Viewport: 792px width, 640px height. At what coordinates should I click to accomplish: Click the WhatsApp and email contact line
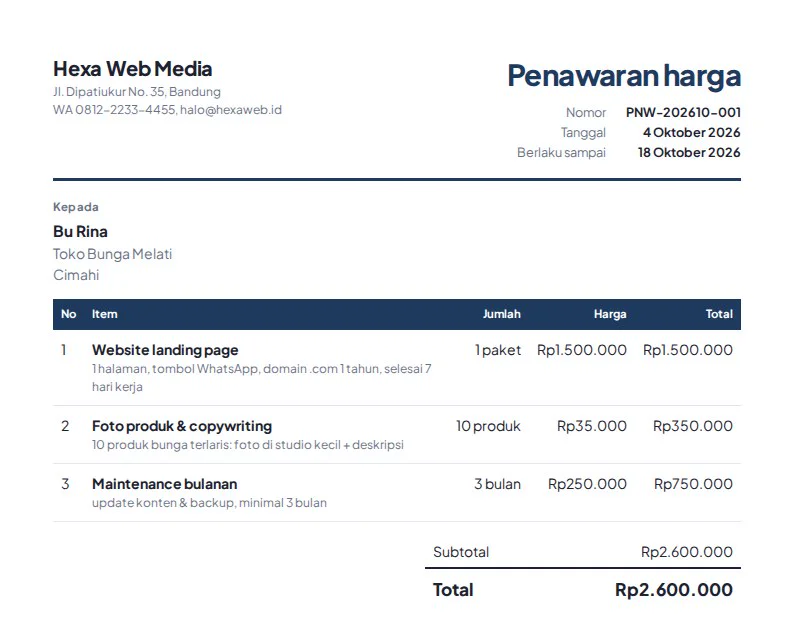point(167,110)
